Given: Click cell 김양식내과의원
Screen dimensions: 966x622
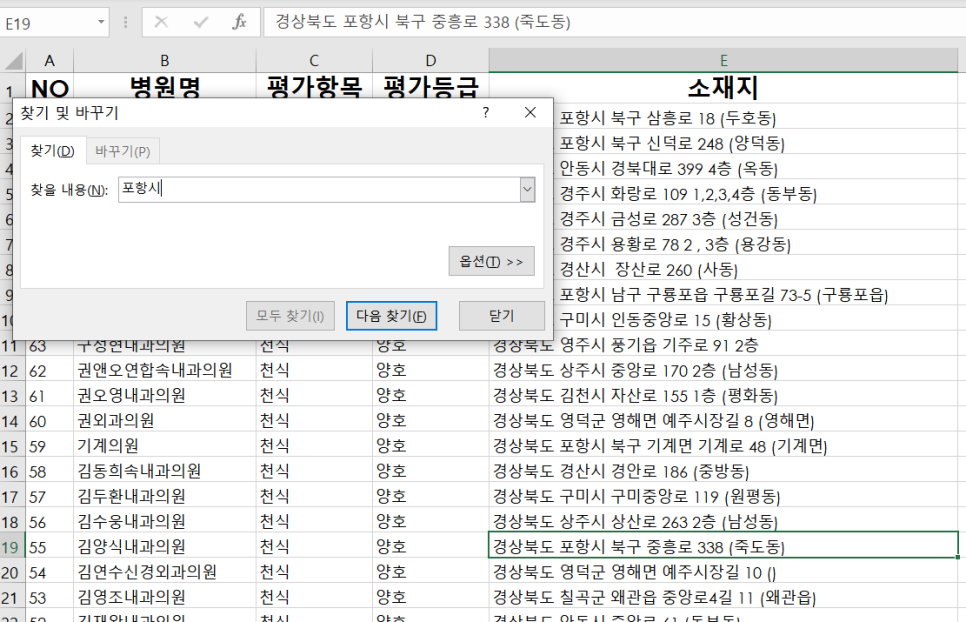Looking at the screenshot, I should pos(164,547).
